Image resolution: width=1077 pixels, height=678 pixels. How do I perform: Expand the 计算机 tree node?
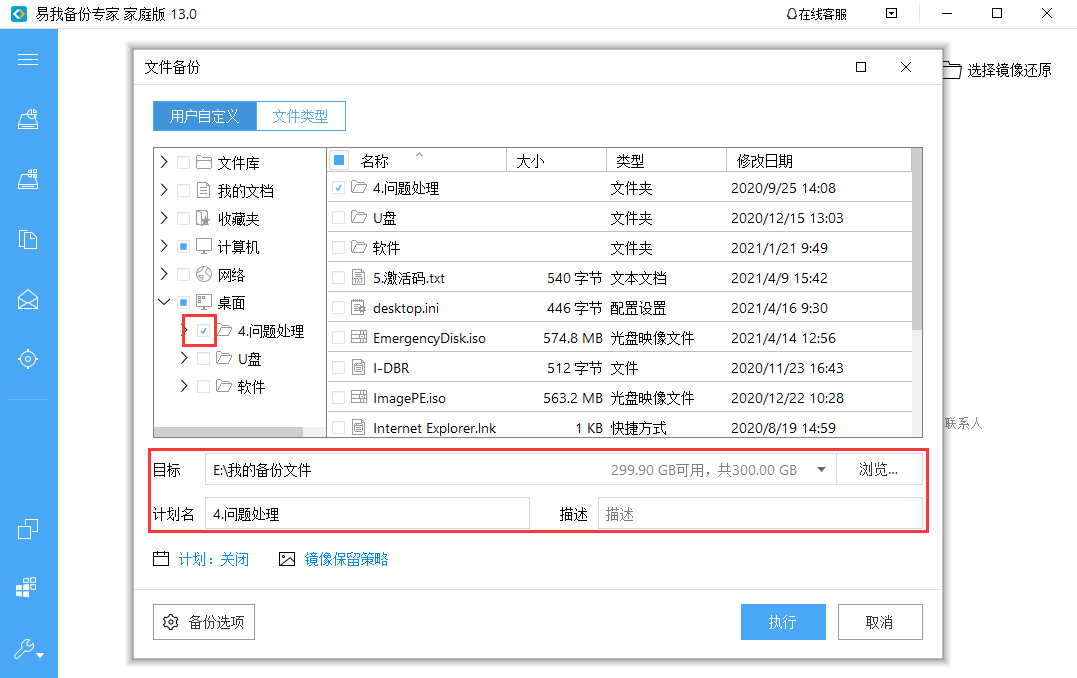pyautogui.click(x=163, y=246)
